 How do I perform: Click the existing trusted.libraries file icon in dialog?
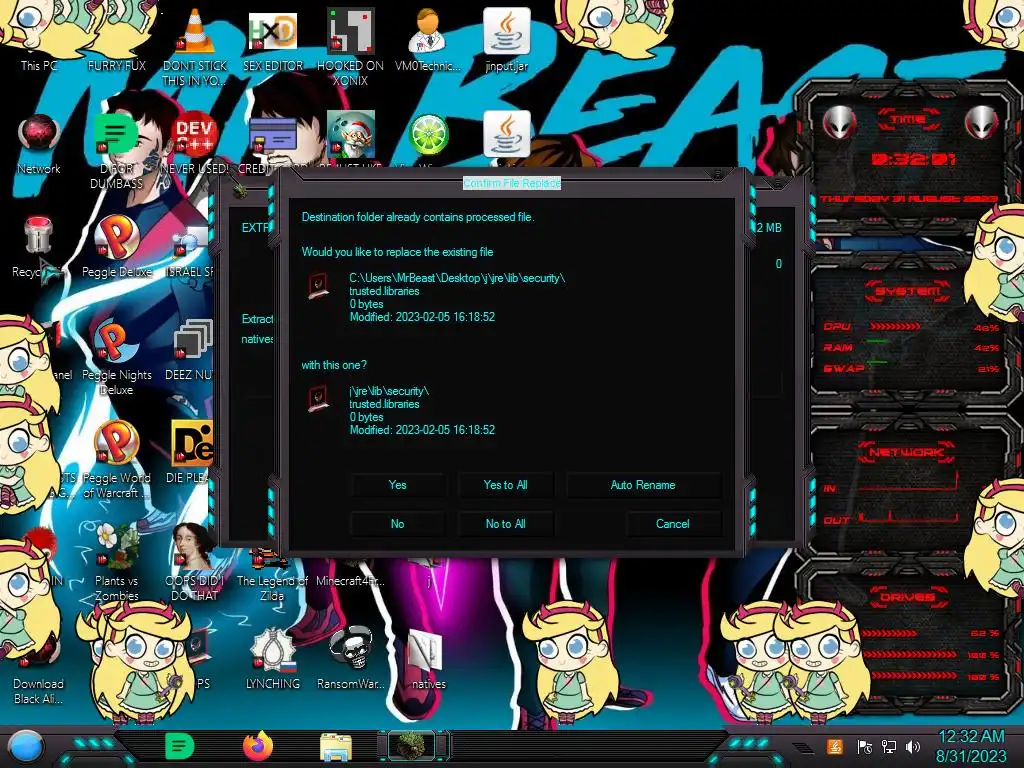319,286
